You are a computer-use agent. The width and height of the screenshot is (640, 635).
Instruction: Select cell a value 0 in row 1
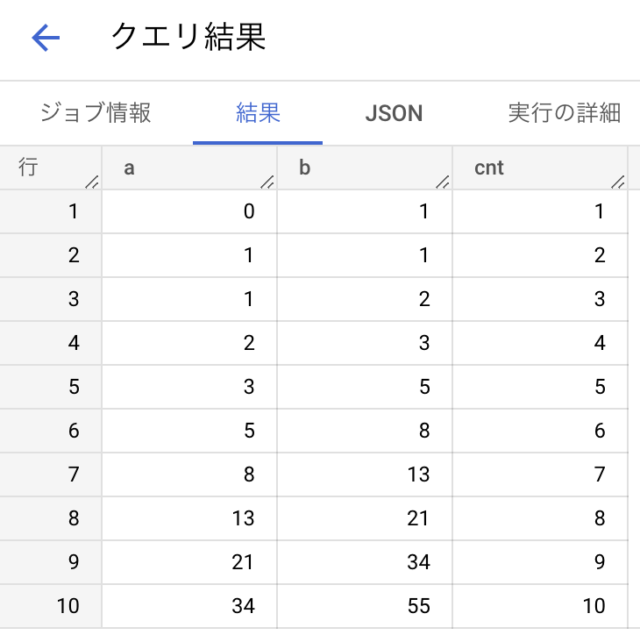(x=189, y=211)
